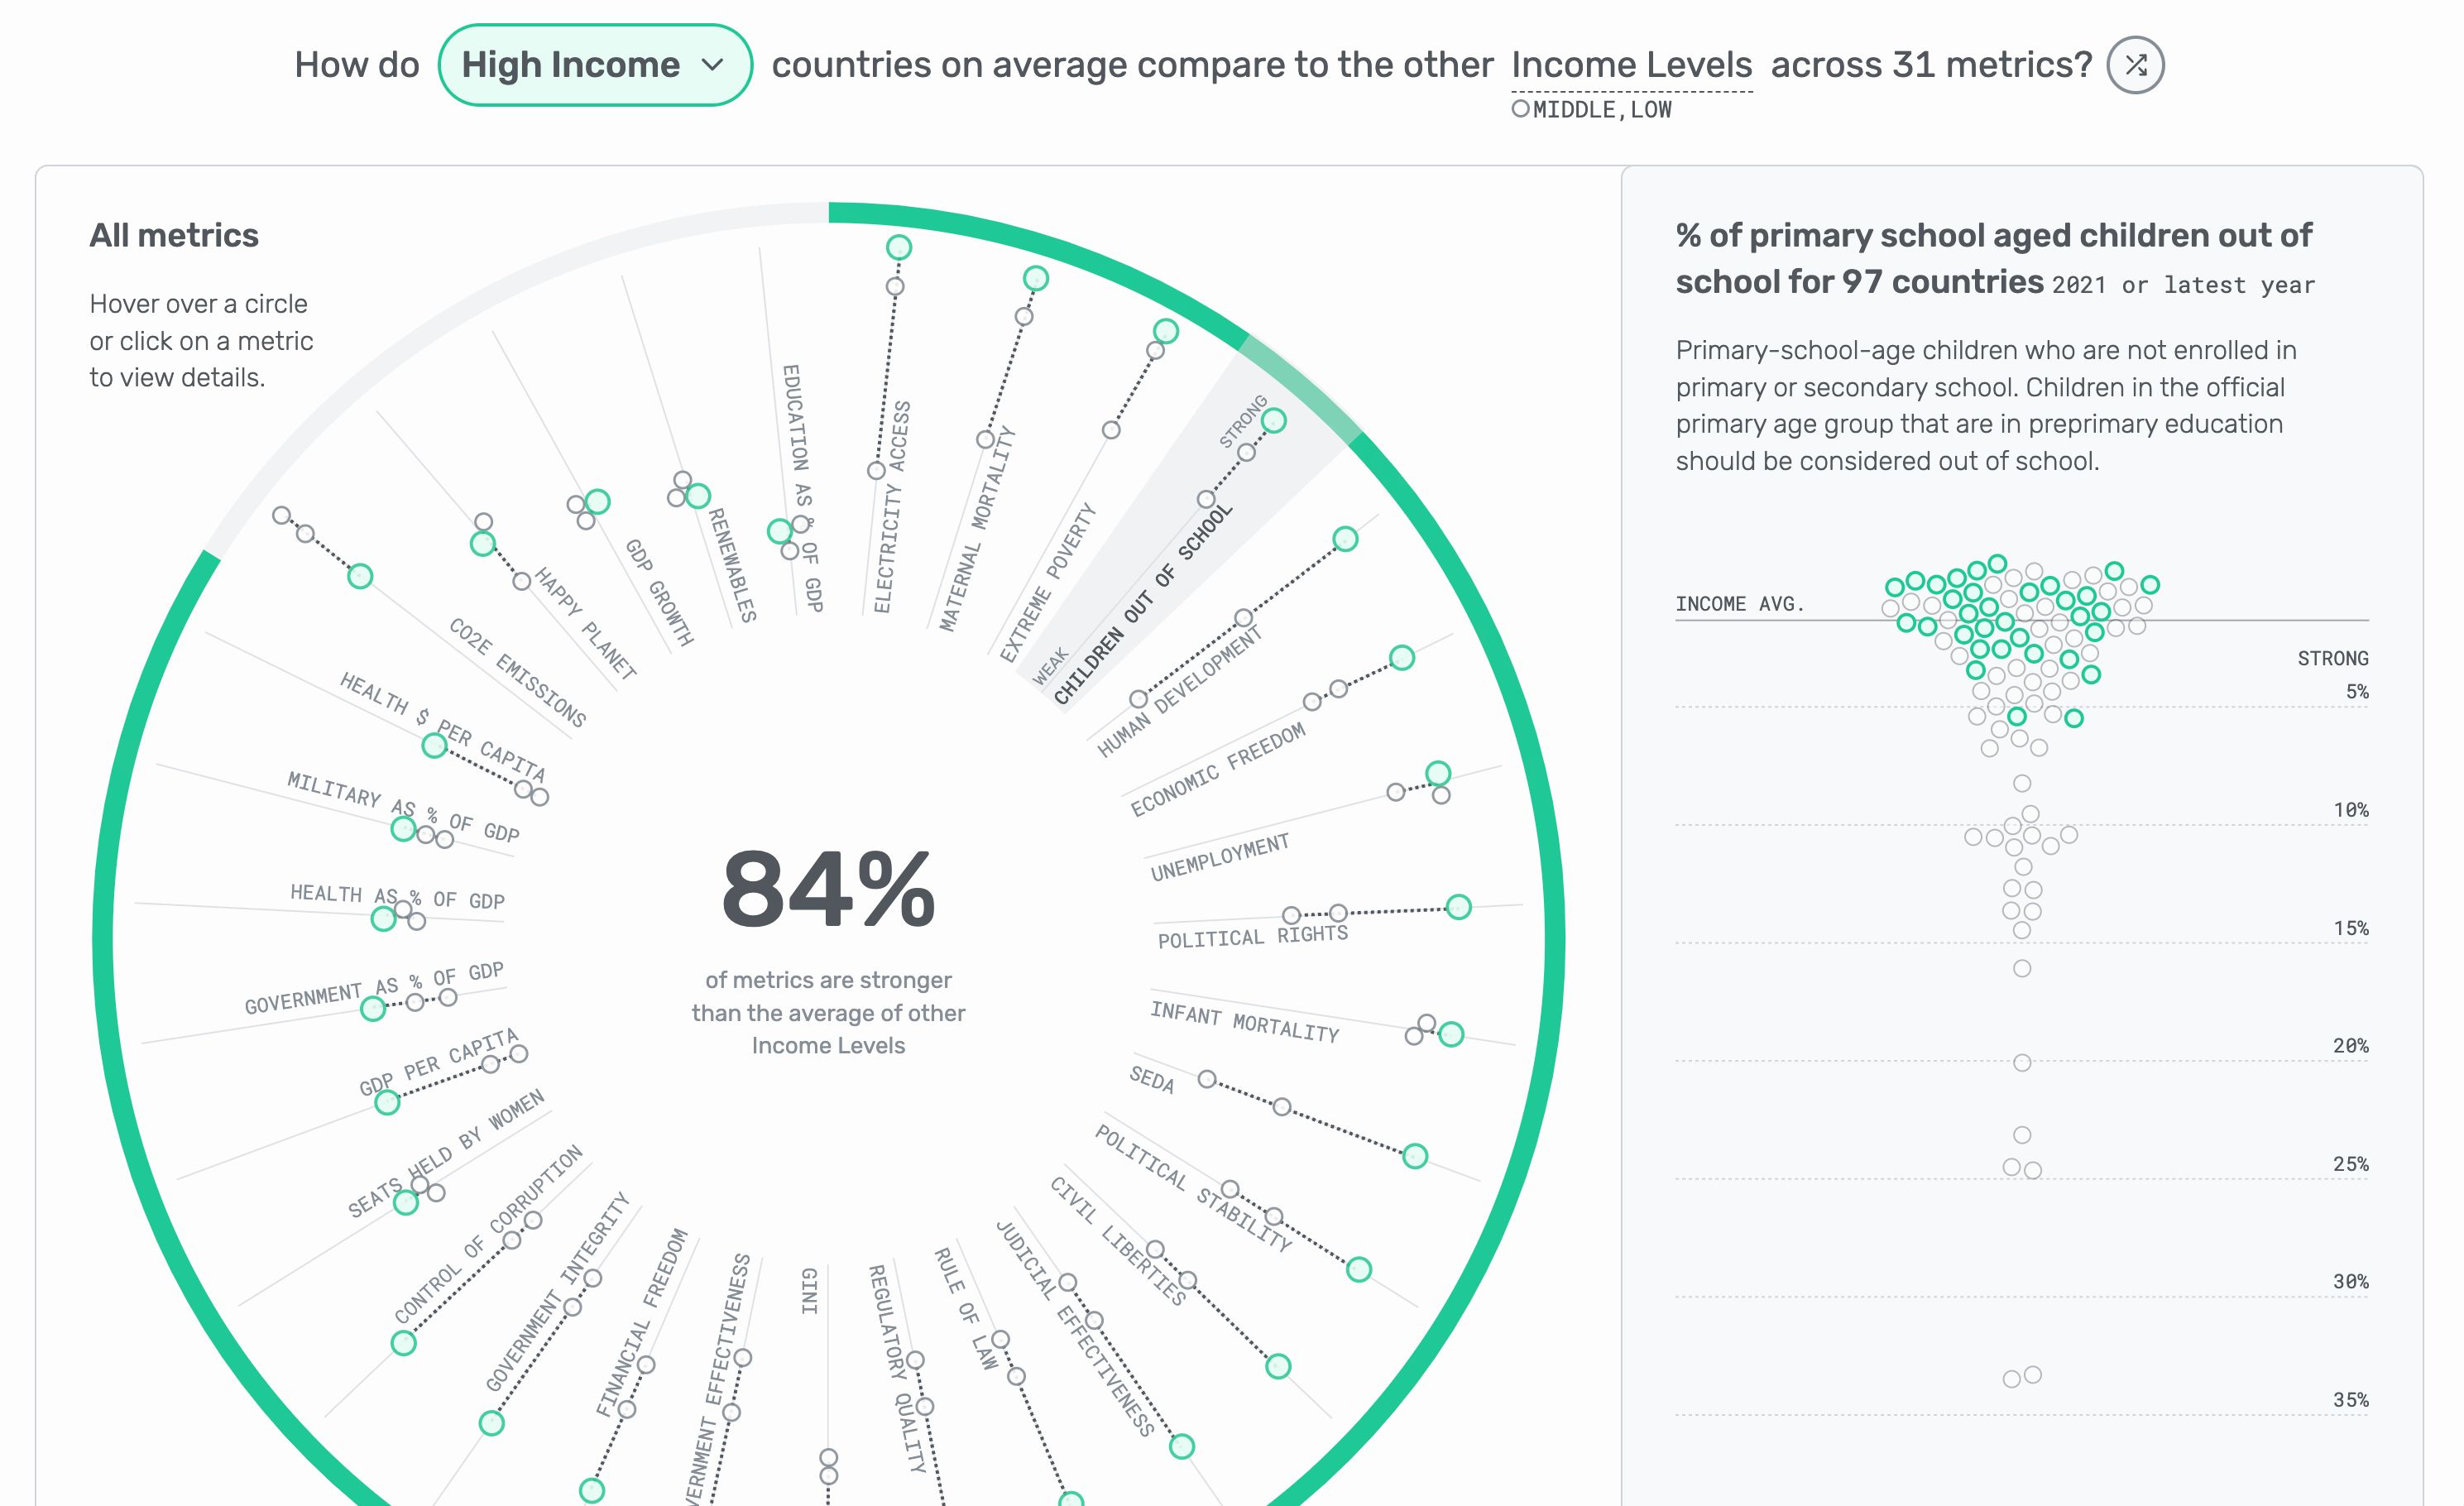Click green circle on Civil Liberties line

tap(1277, 1366)
